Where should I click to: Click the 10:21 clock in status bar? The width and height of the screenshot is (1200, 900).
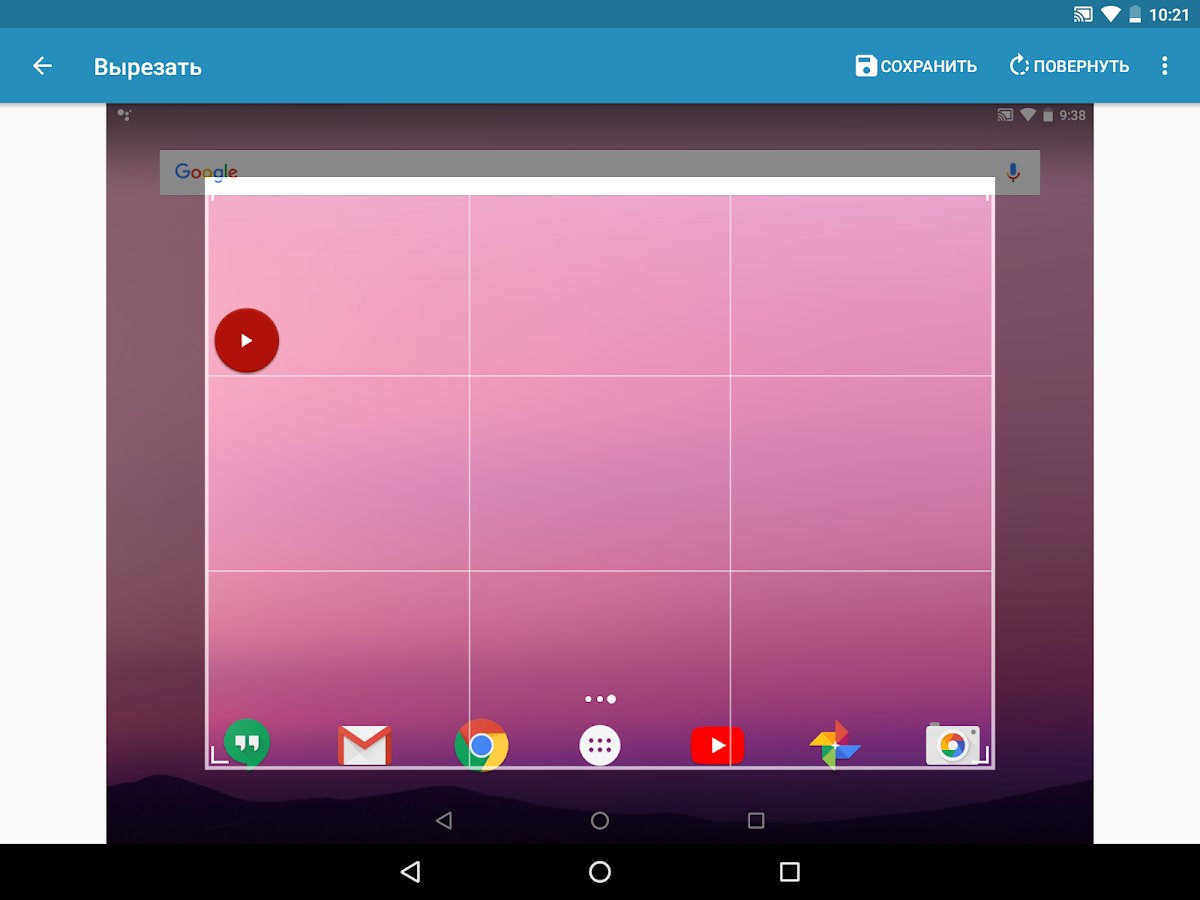click(1169, 14)
